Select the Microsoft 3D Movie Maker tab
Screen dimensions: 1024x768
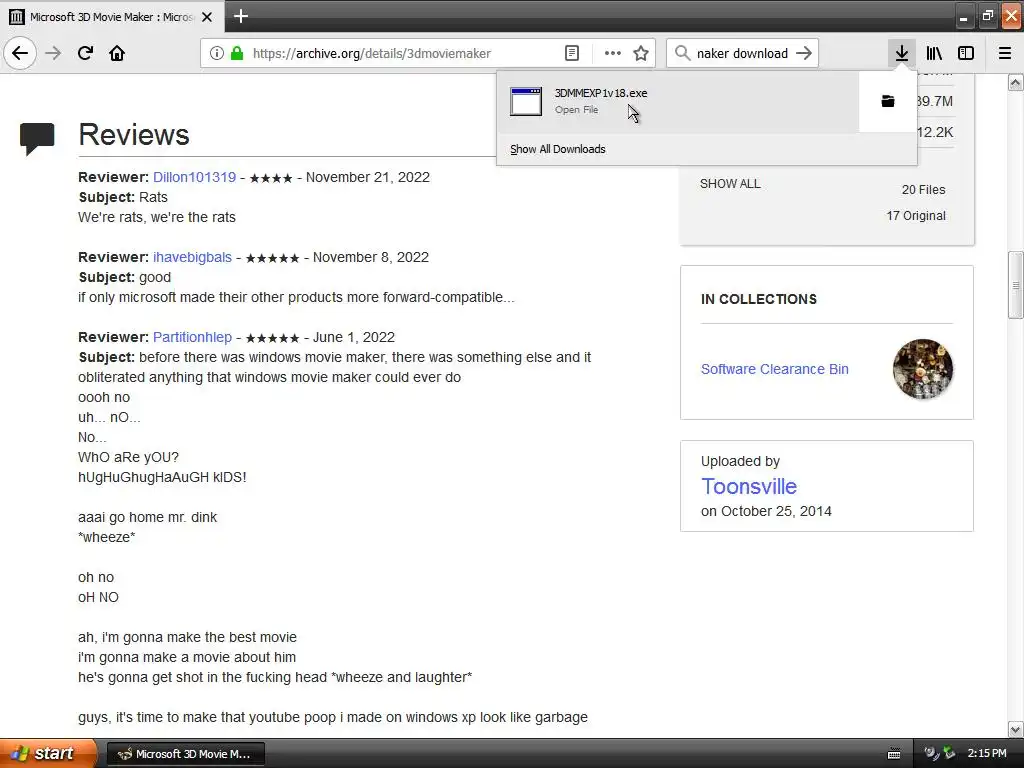(x=112, y=17)
